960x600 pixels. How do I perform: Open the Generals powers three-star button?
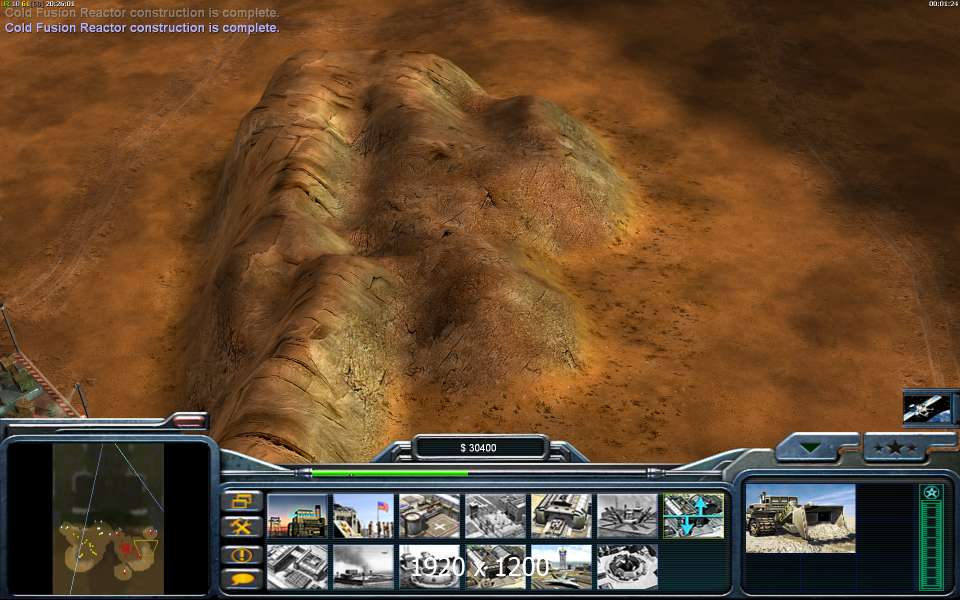click(896, 448)
